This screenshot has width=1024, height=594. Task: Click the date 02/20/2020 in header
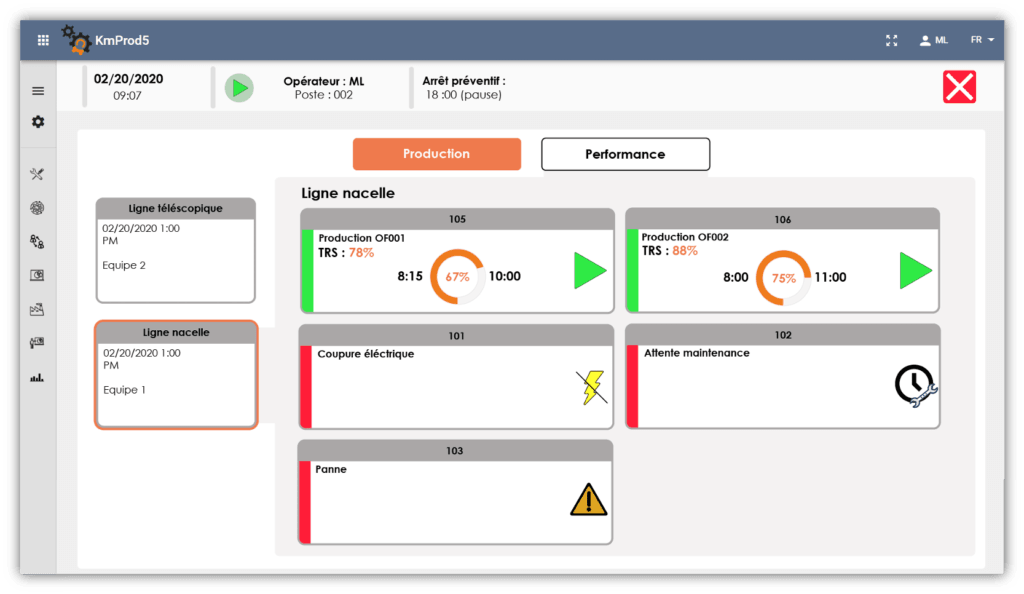point(129,79)
